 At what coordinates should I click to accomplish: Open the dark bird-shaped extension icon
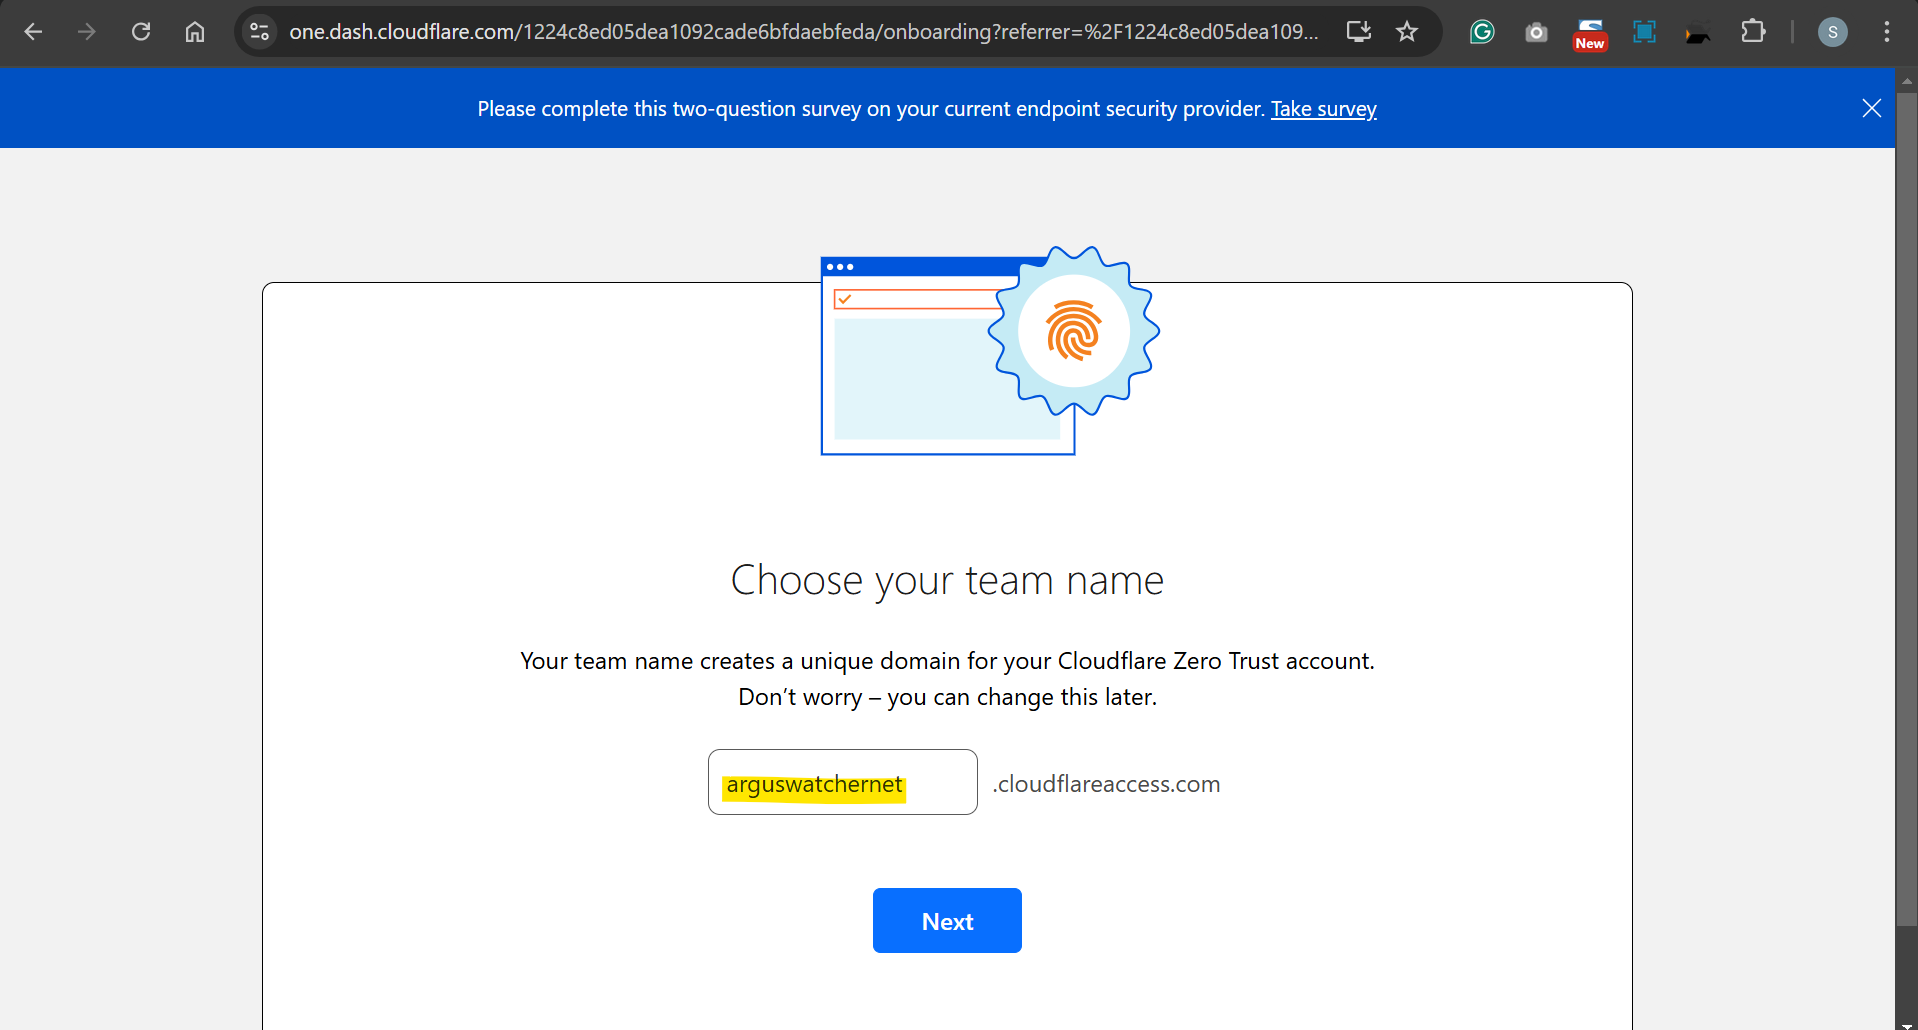tap(1698, 35)
